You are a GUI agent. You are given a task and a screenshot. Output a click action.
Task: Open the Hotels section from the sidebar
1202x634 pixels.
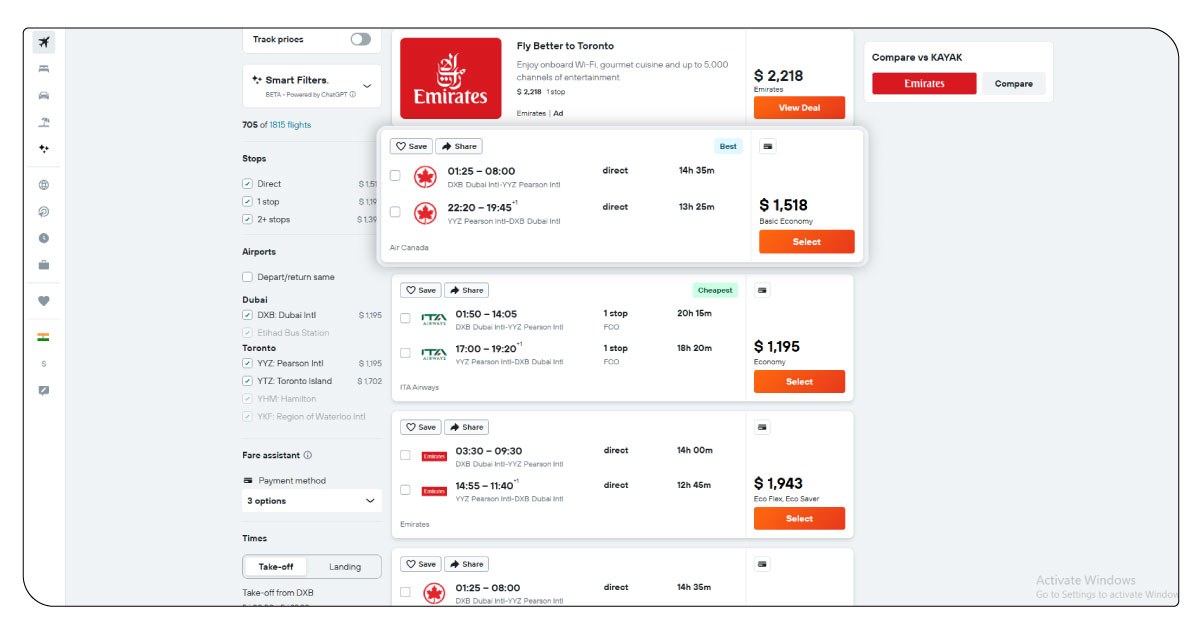(x=42, y=68)
